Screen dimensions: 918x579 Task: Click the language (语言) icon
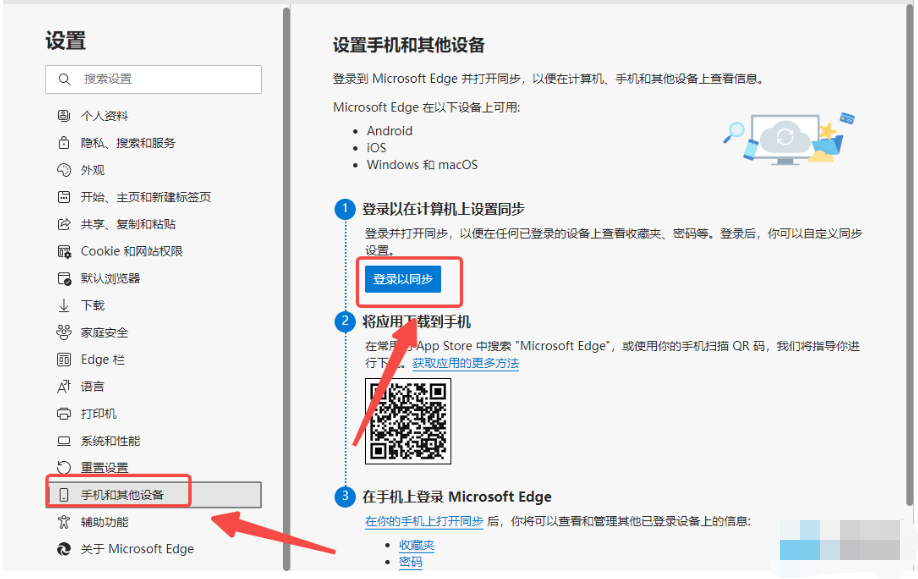coord(64,386)
